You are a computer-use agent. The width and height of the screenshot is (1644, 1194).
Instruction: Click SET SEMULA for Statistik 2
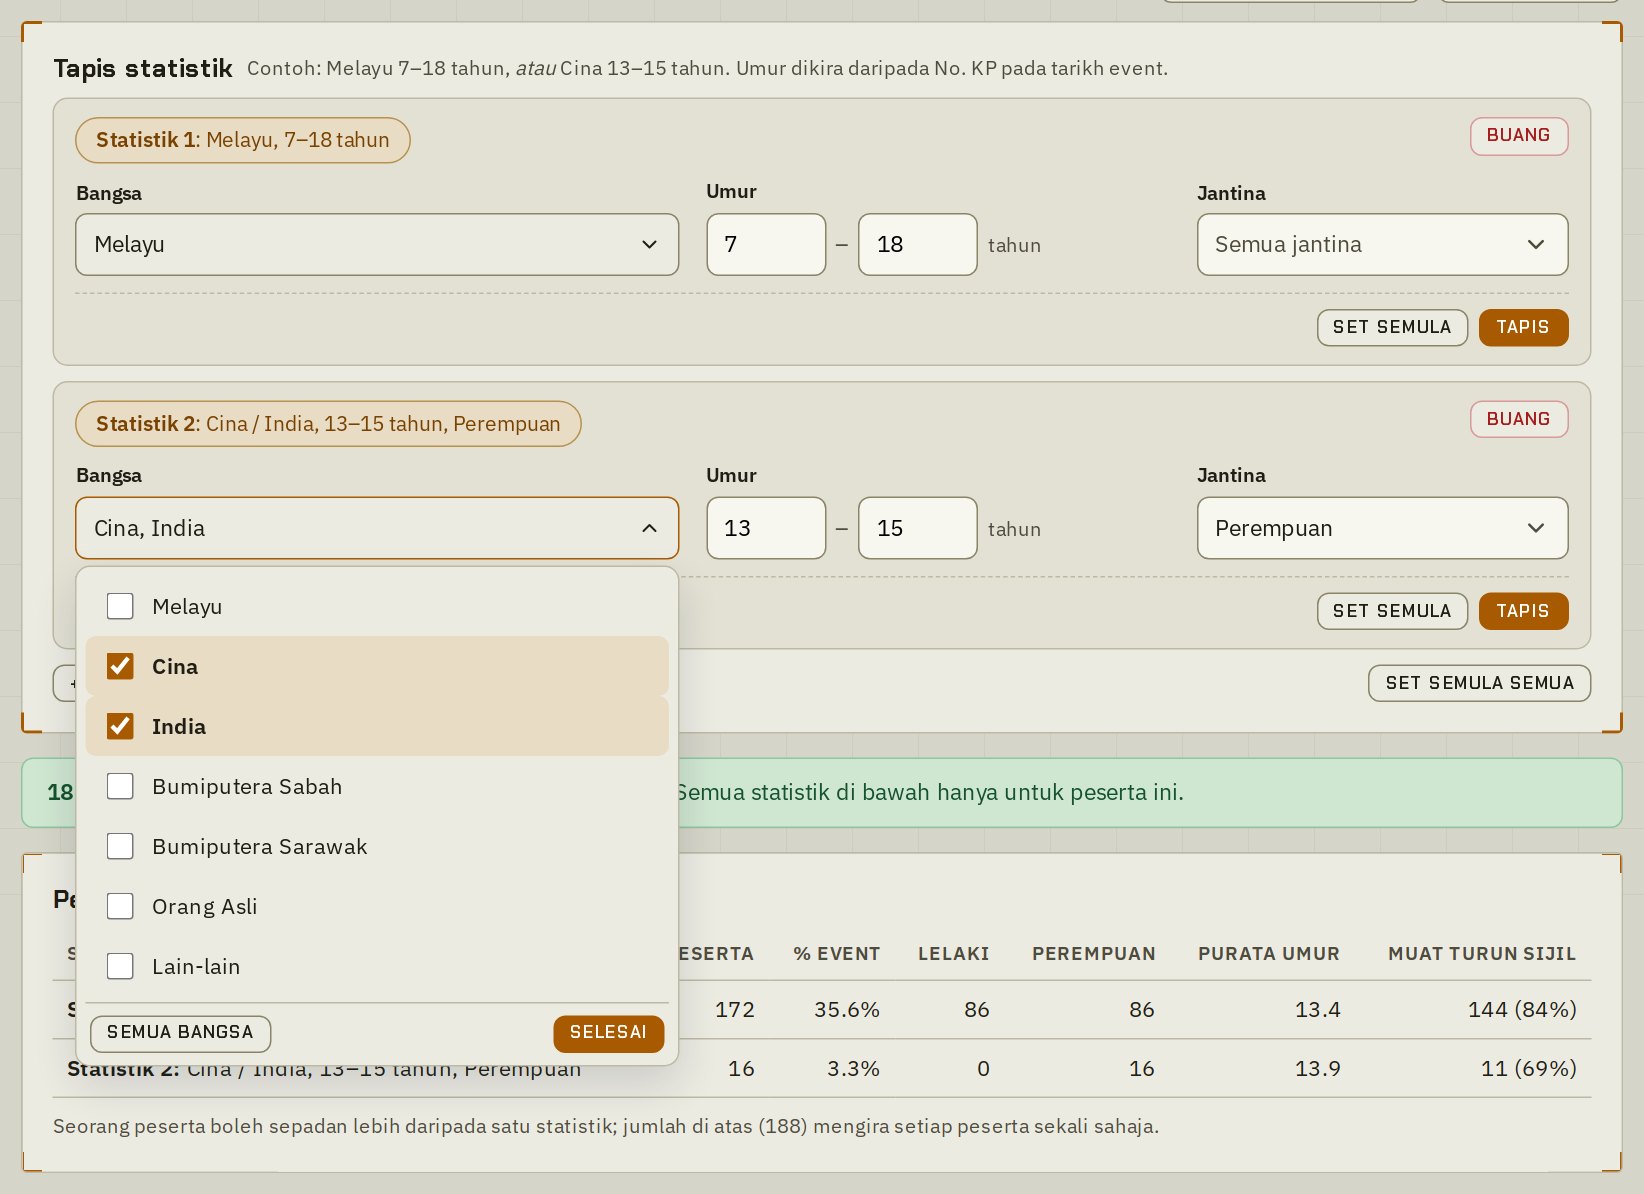1391,611
